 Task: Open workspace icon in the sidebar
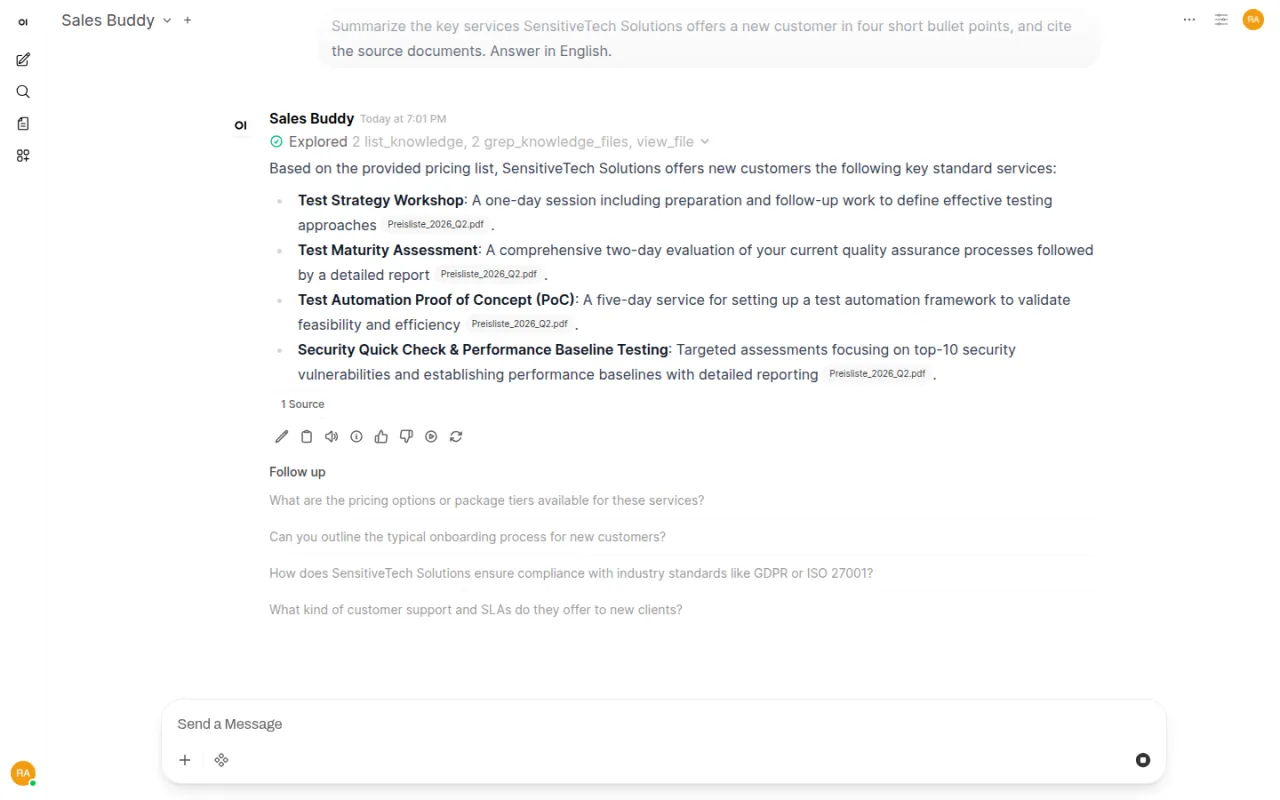(23, 155)
